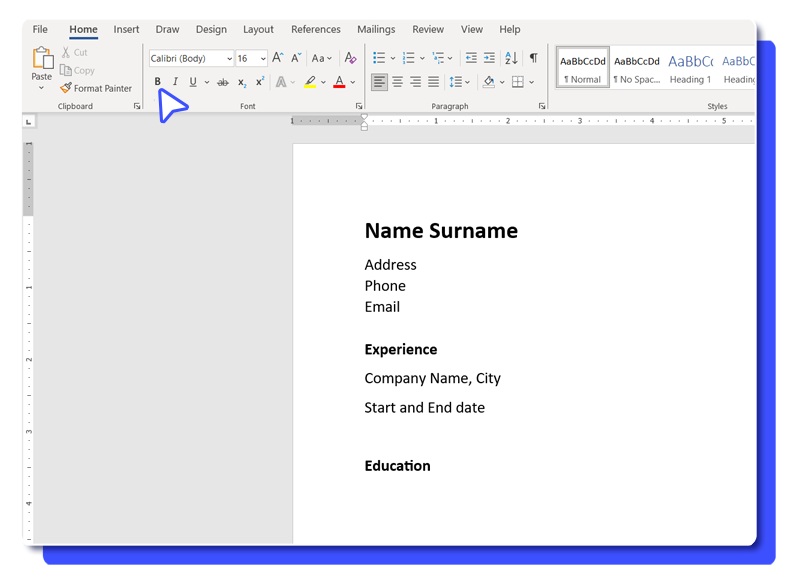Switch to the Mailings tab
The width and height of the screenshot is (800, 586).
point(376,29)
